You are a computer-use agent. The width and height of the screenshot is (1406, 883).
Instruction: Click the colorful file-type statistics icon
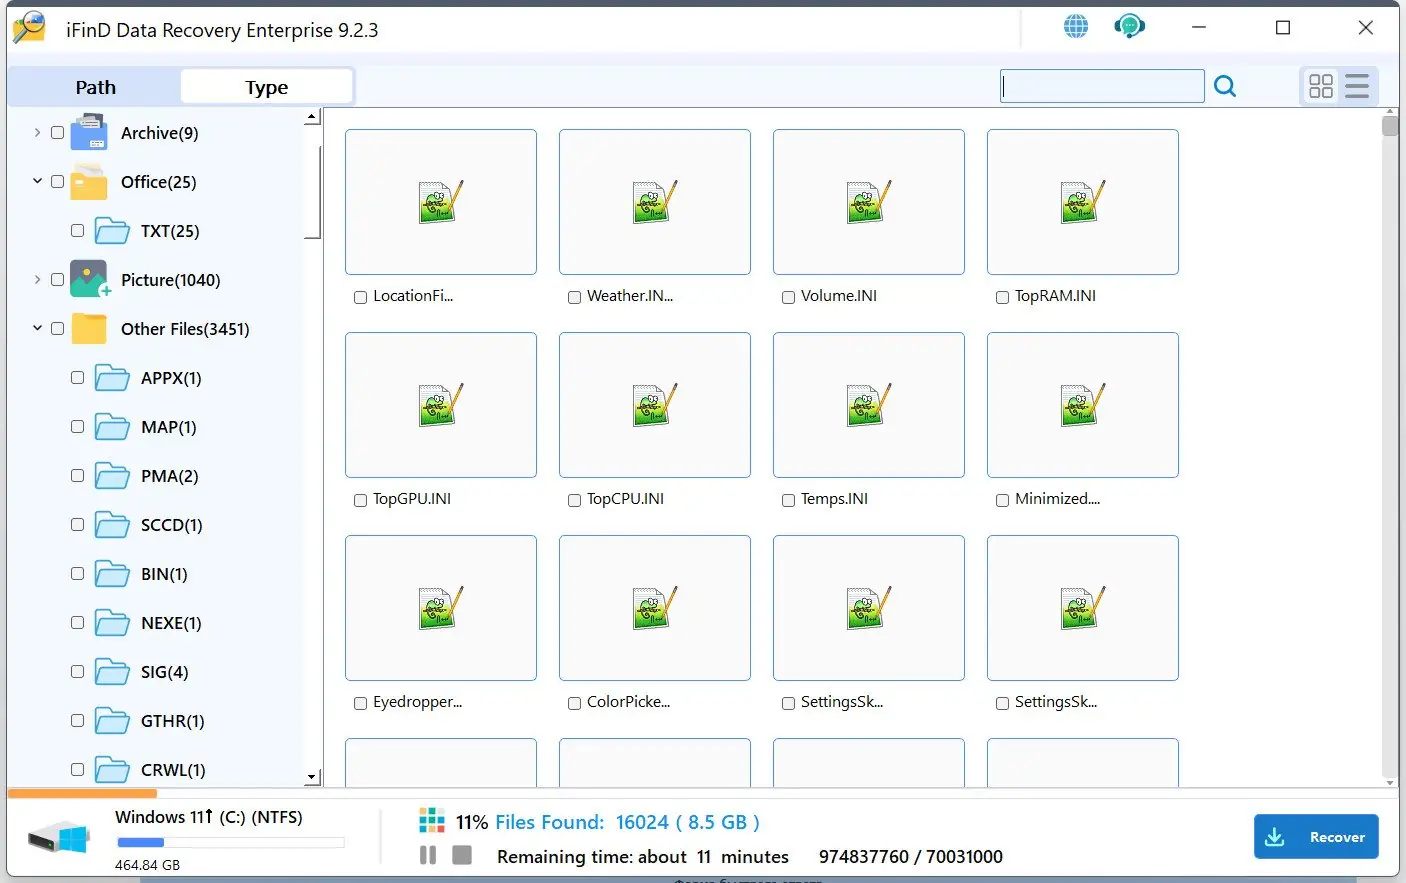tap(431, 820)
